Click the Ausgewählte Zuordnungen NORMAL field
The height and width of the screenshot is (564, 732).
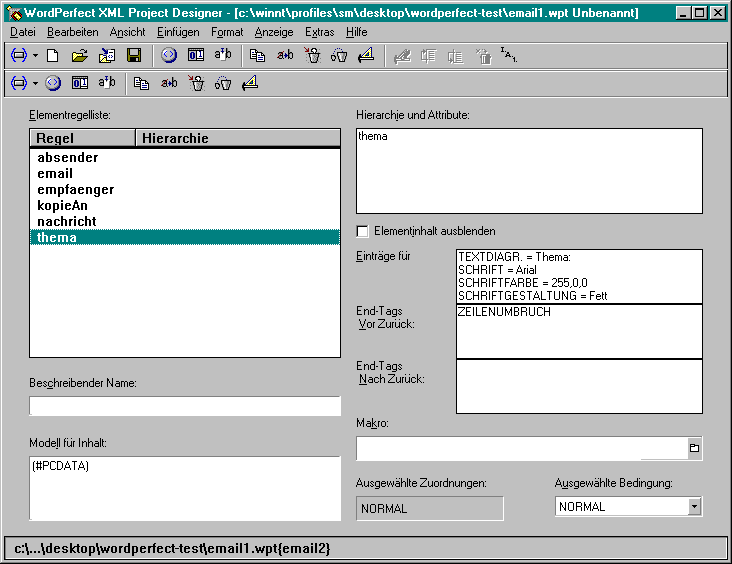[x=429, y=508]
